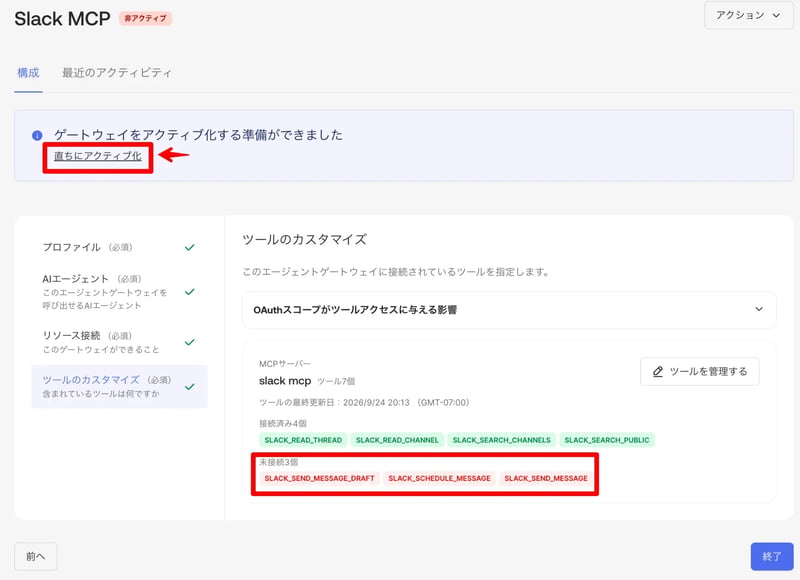Click the SLACK_SEND_MESSAGE_DRAFT tag
The height and width of the screenshot is (580, 800).
[x=319, y=478]
